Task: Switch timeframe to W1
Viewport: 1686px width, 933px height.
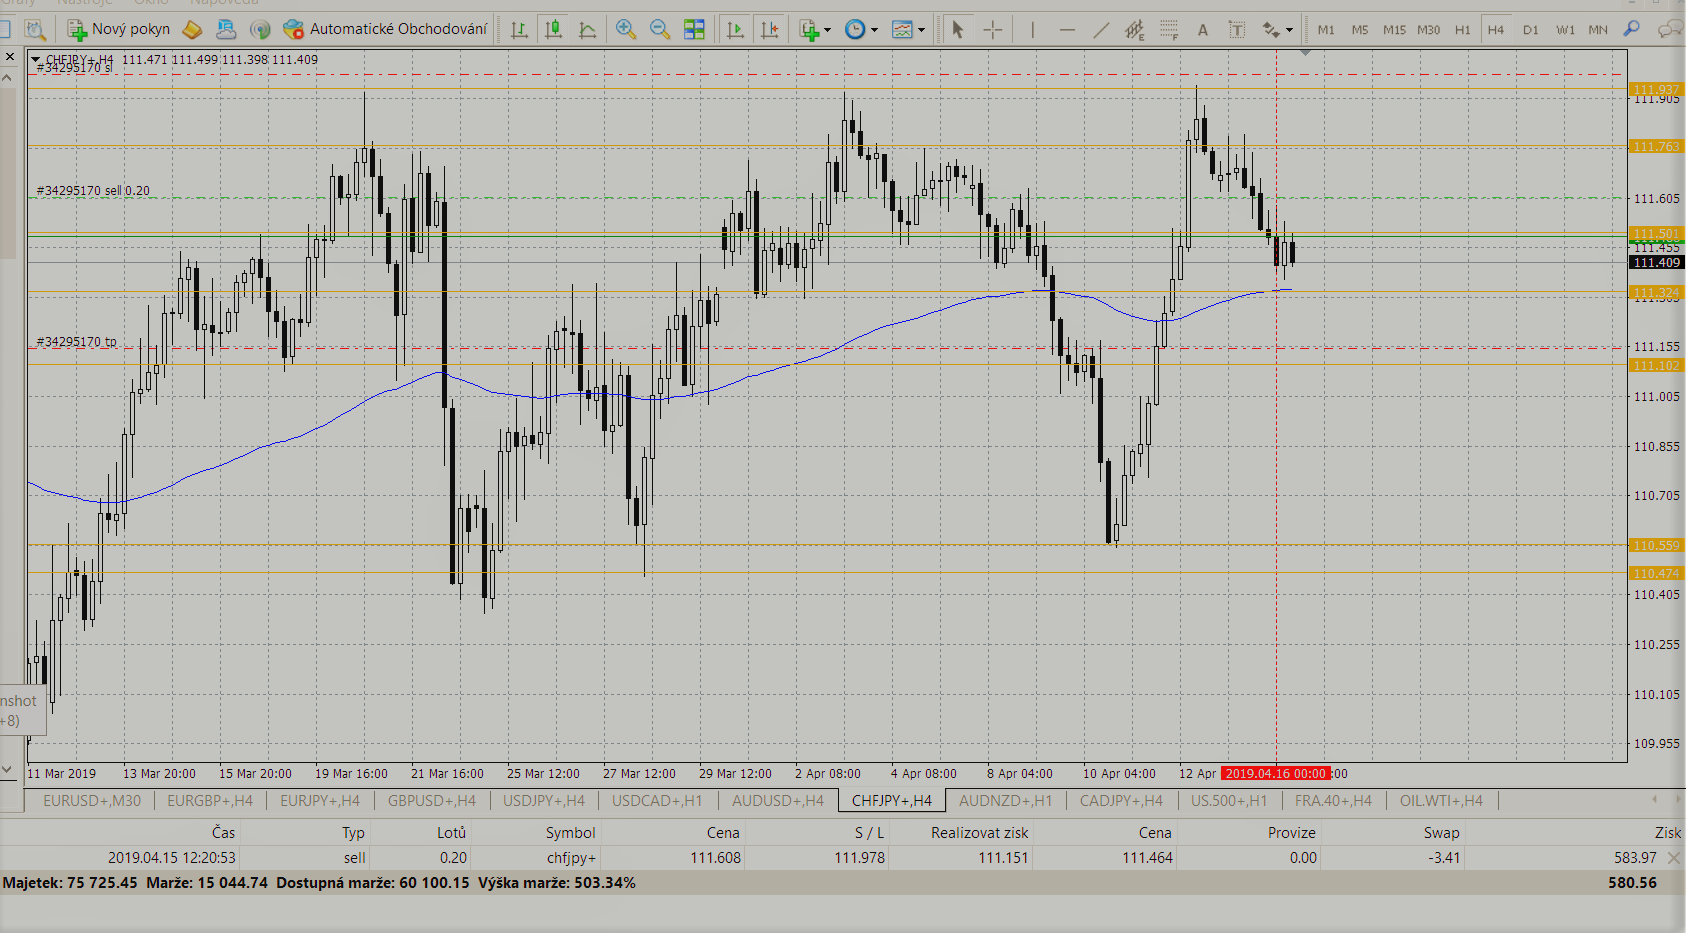Action: pyautogui.click(x=1565, y=29)
